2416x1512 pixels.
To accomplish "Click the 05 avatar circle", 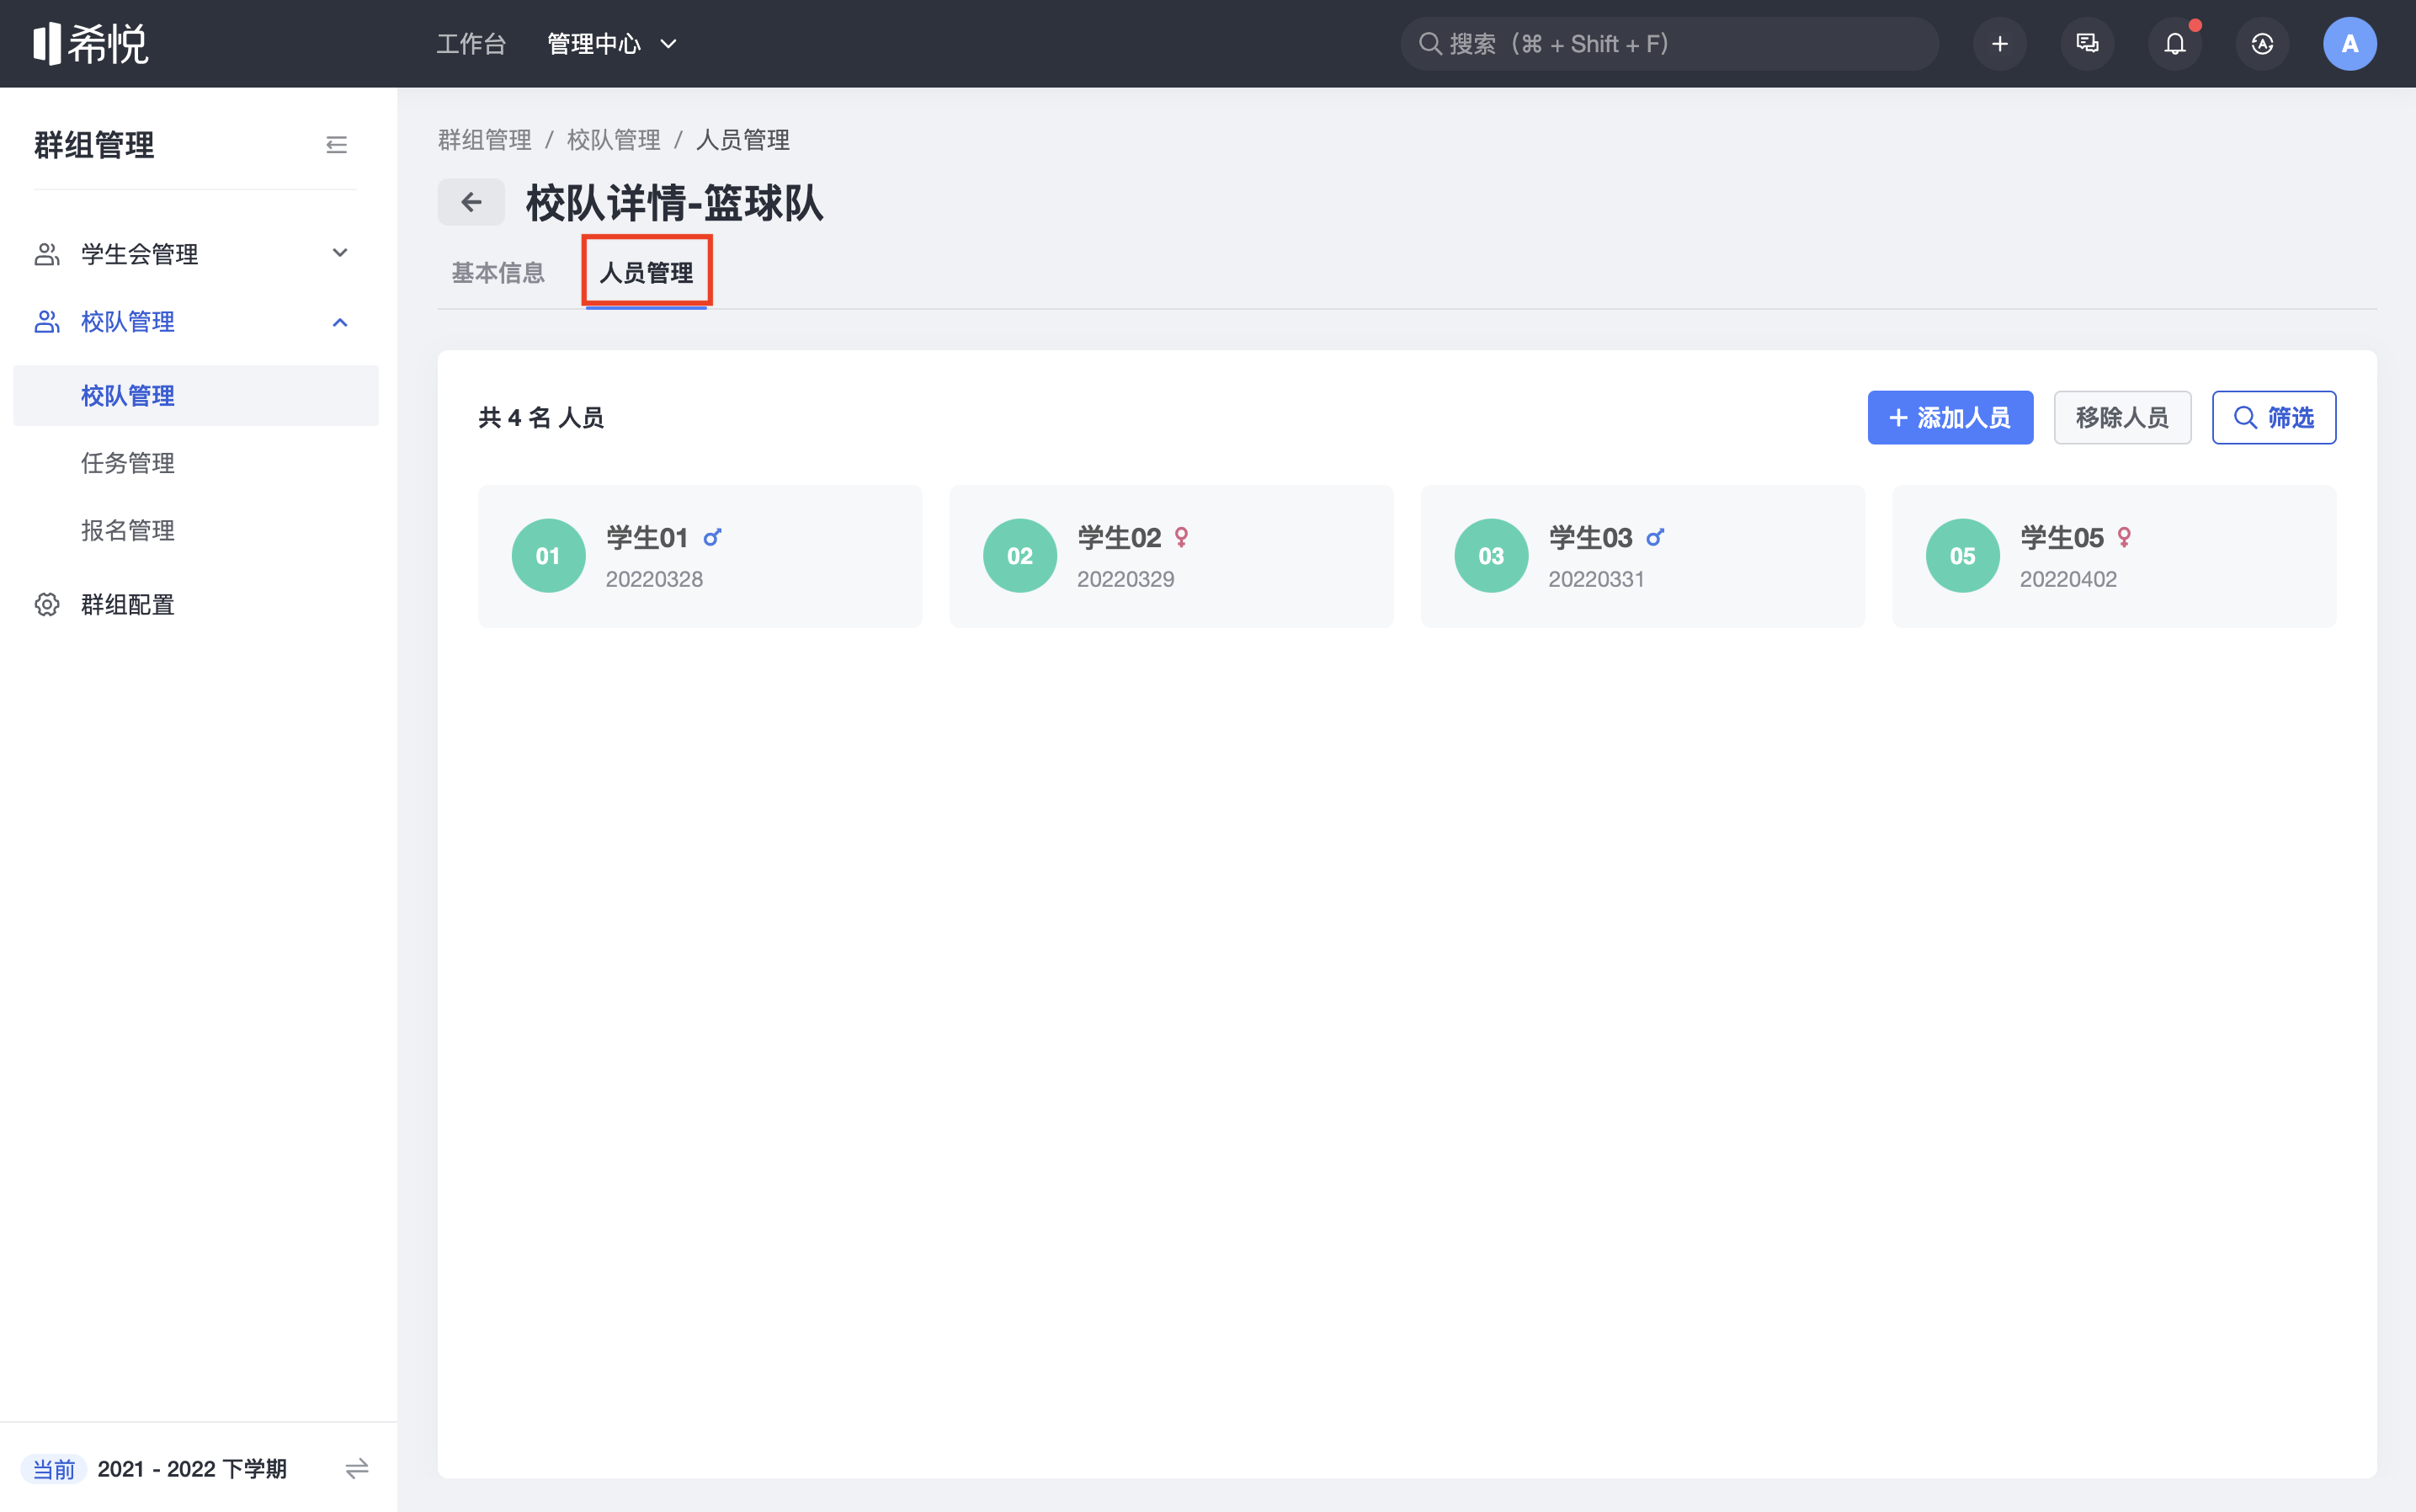I will (x=1963, y=556).
